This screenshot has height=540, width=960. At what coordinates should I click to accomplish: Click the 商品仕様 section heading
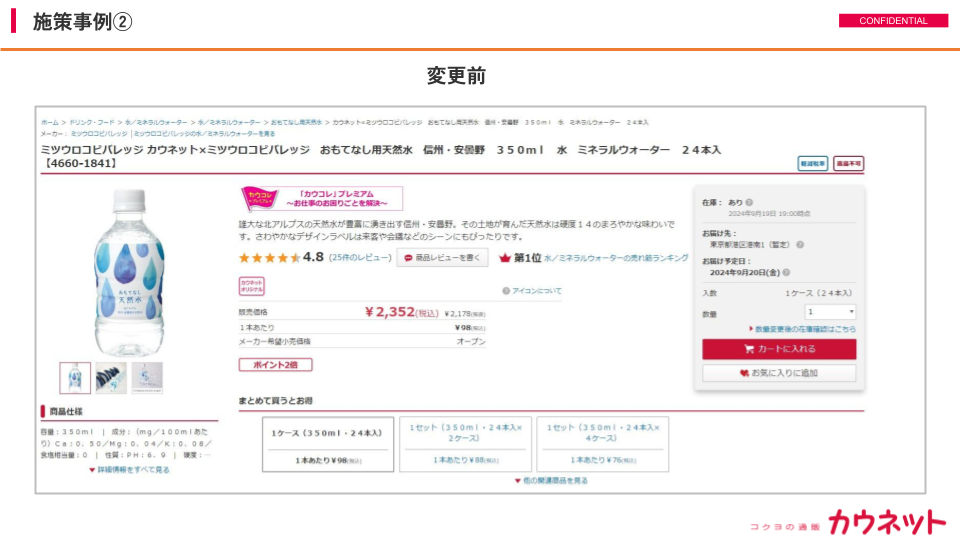click(x=66, y=411)
